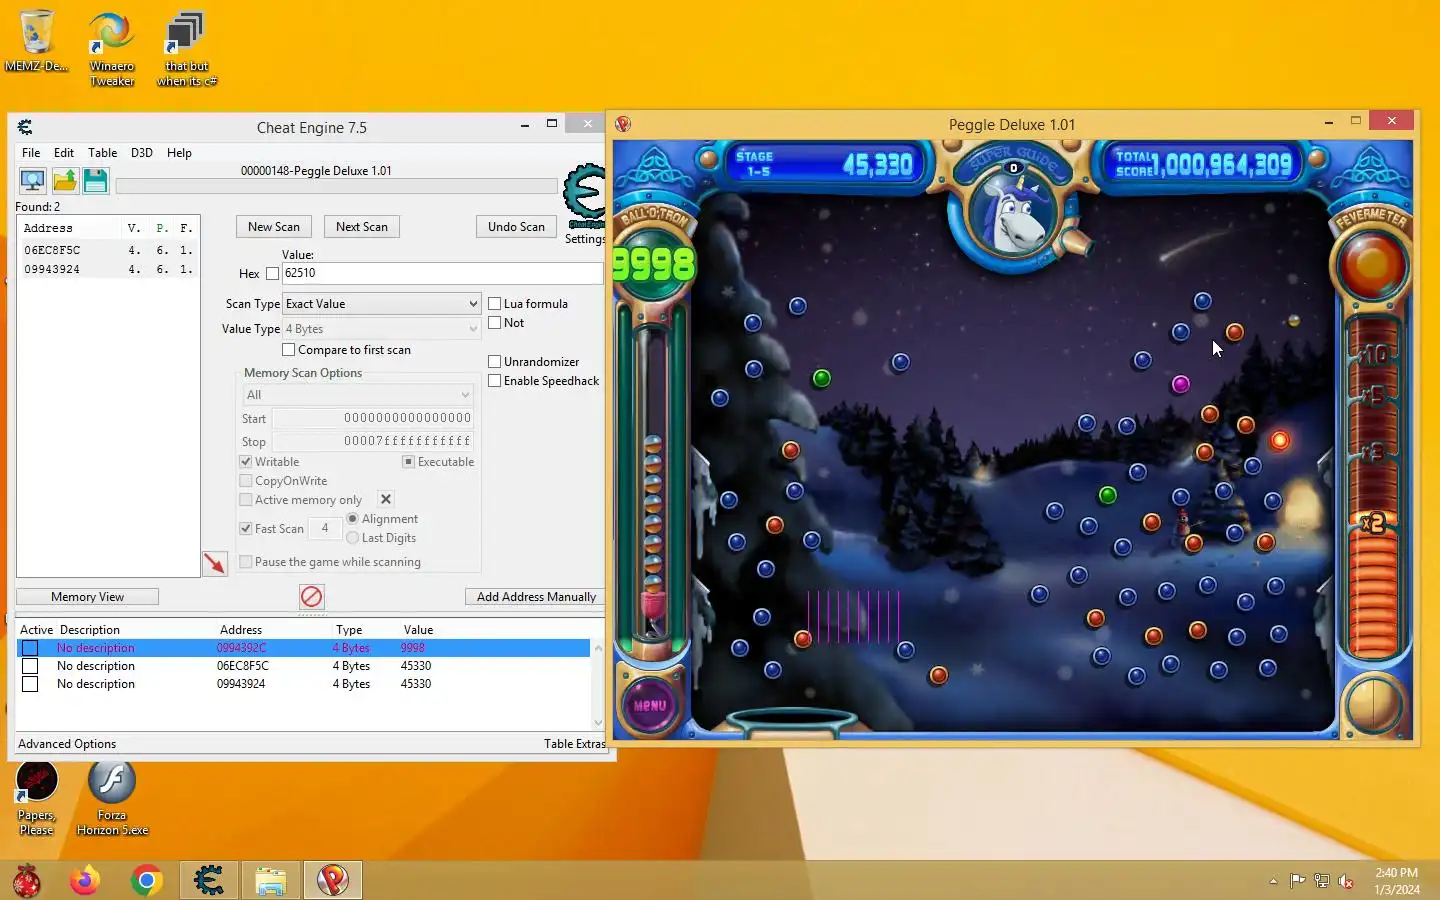
Task: Open the process selector computer icon
Action: (32, 181)
